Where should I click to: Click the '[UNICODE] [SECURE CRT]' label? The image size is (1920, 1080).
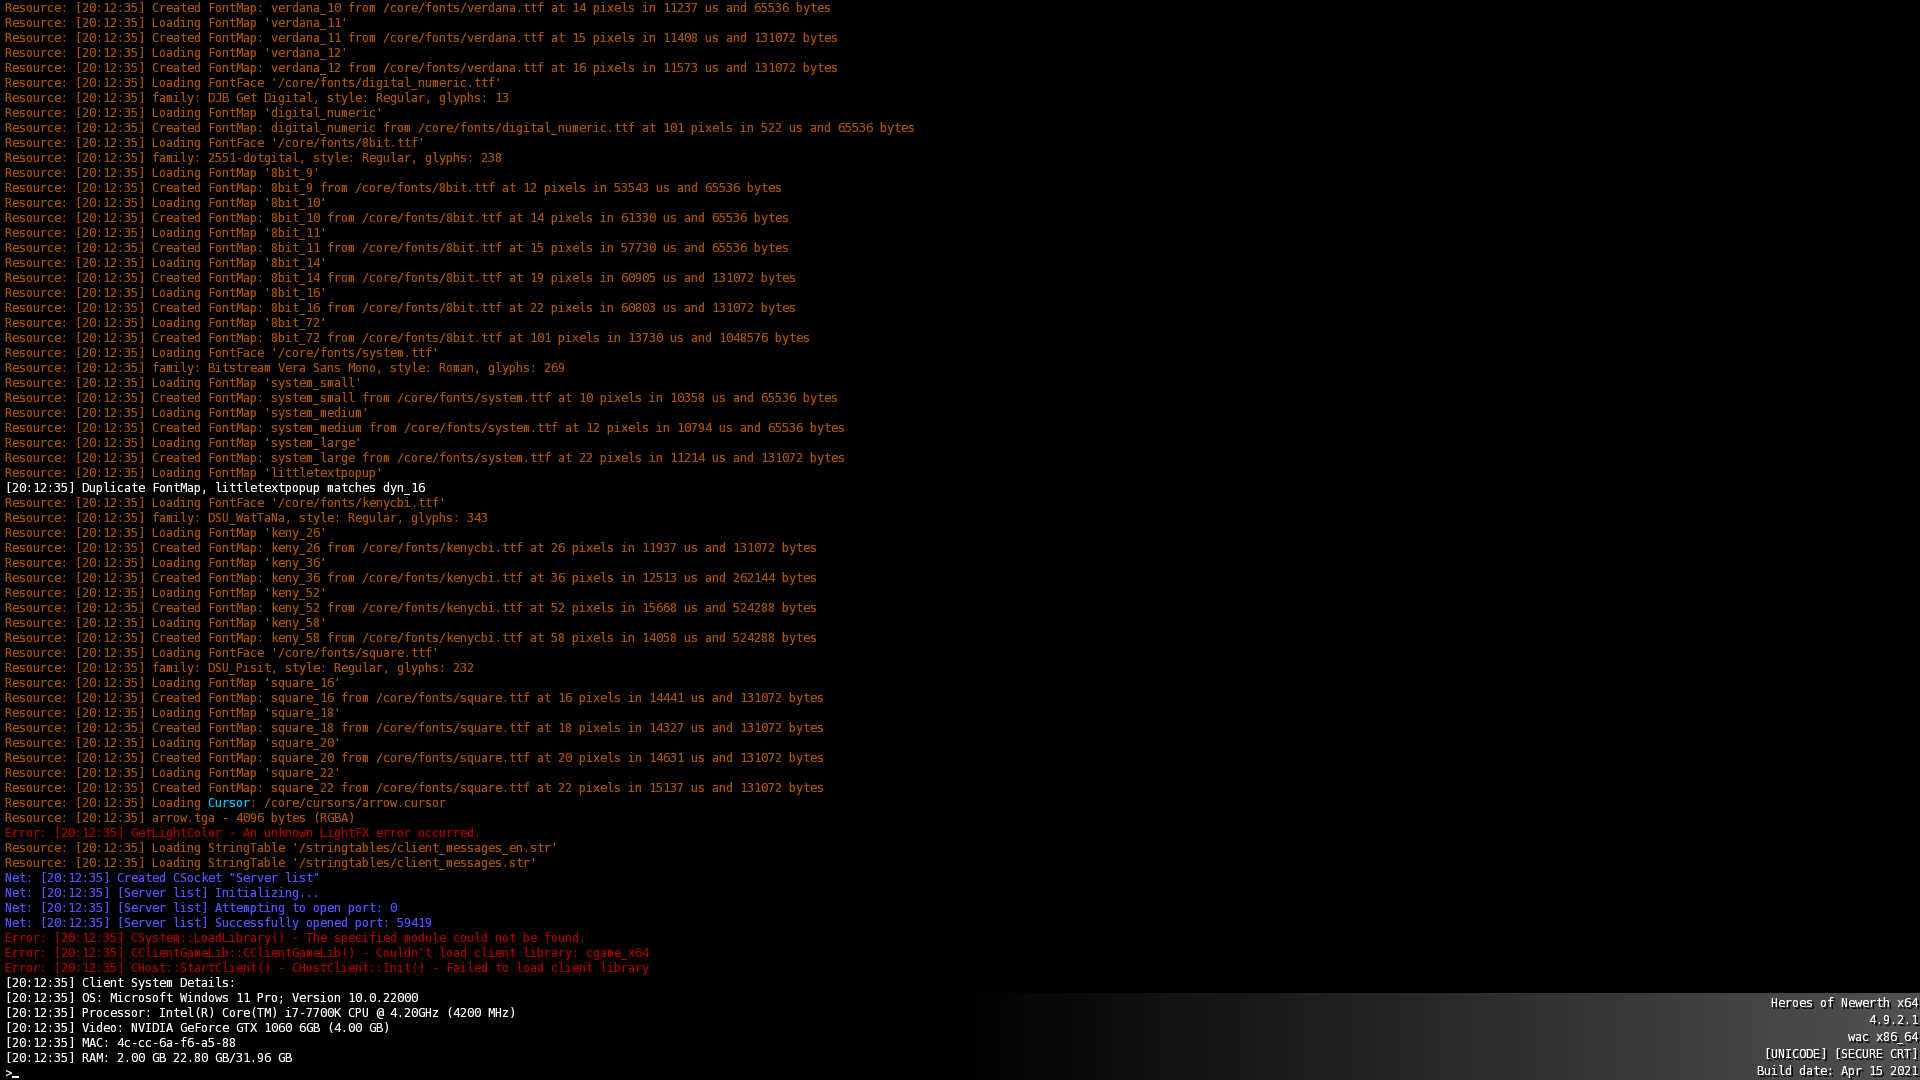pos(1841,1054)
